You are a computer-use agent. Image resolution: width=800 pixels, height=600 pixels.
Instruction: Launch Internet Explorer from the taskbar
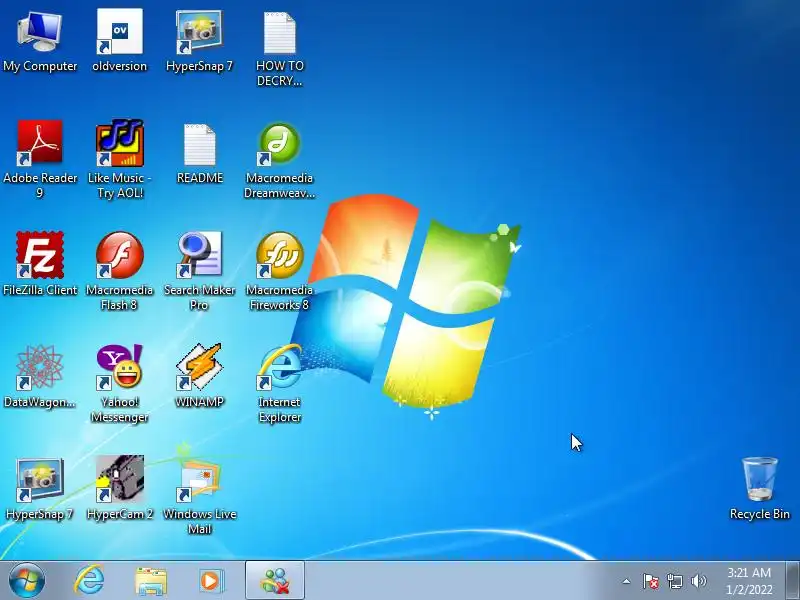click(90, 581)
